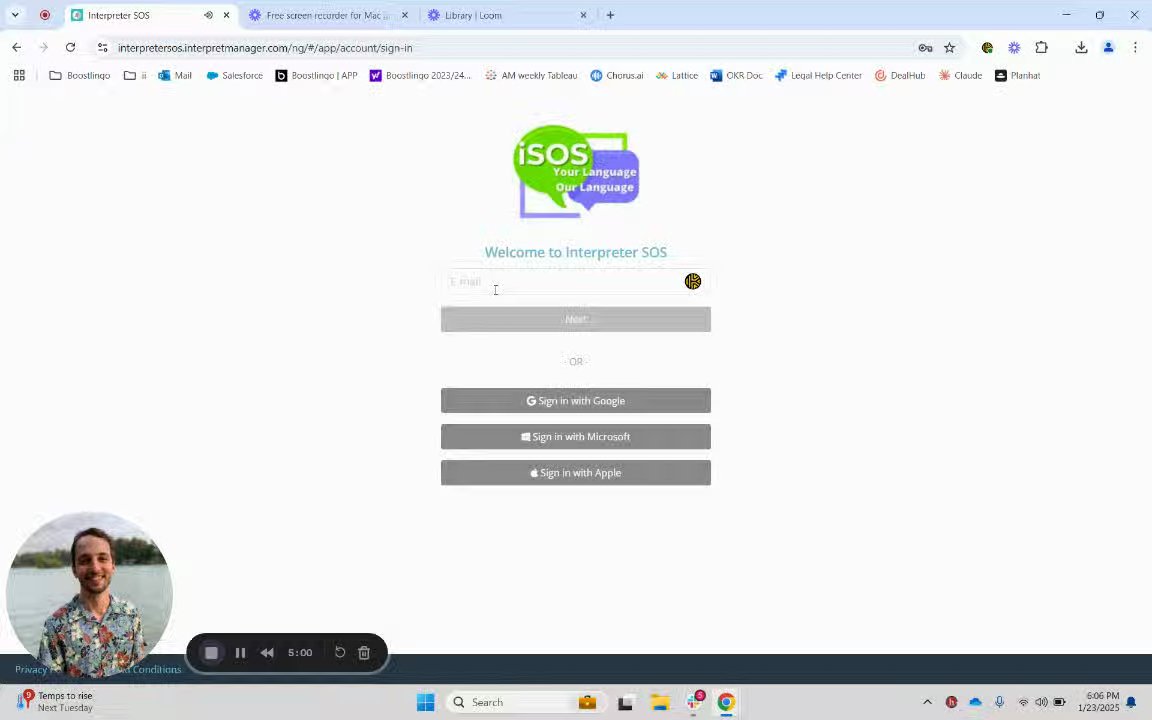Viewport: 1152px width, 720px height.
Task: Bookmark this page with star
Action: tap(949, 48)
